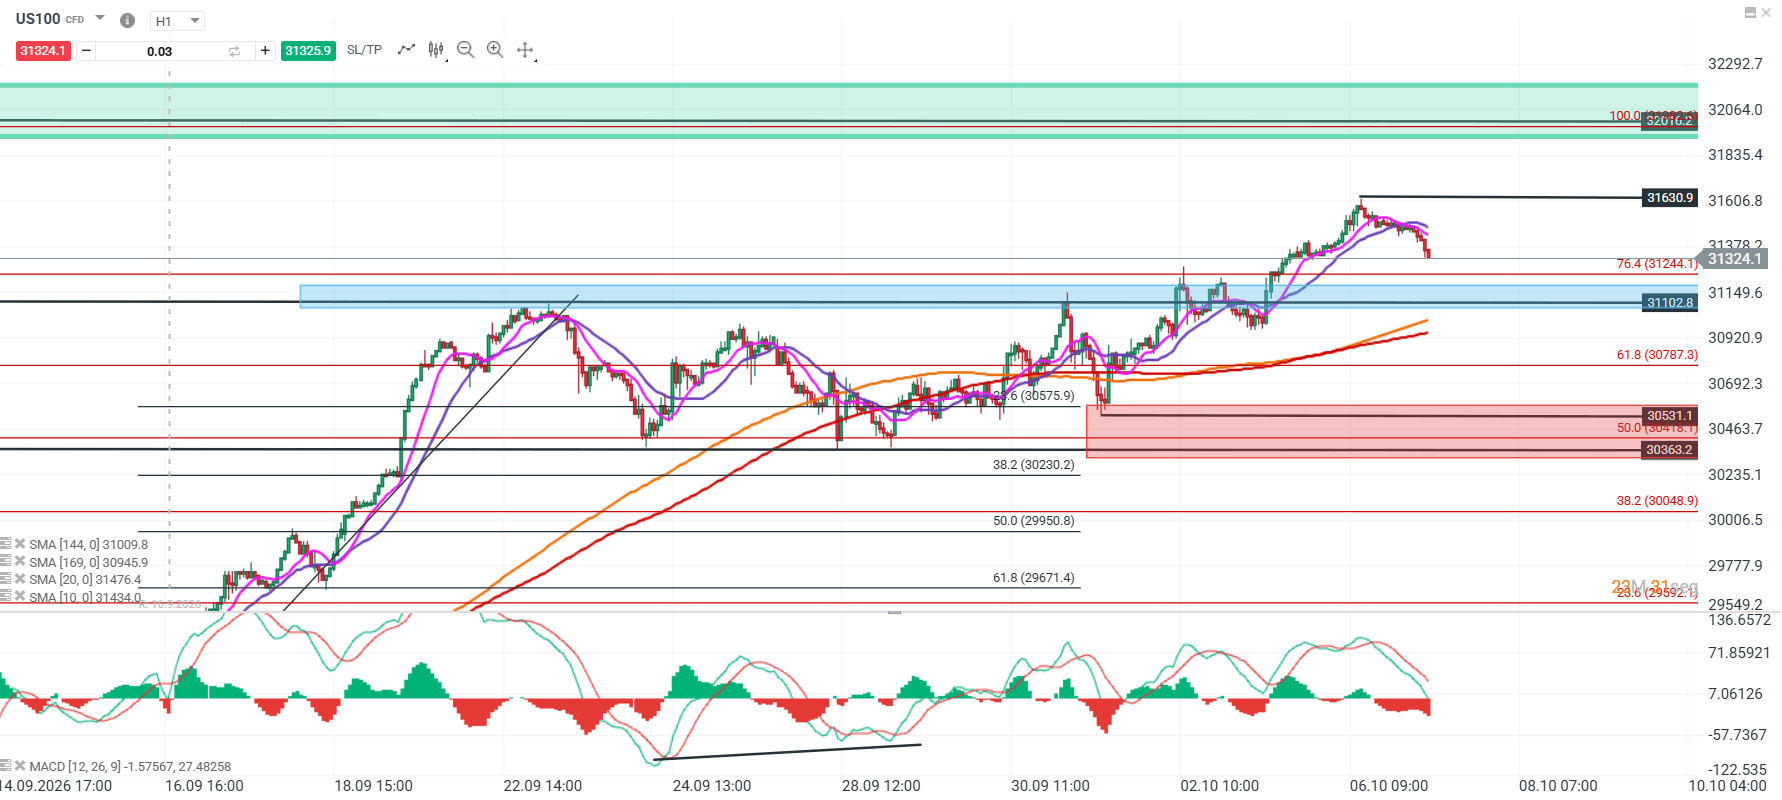
Task: Select the 31630.9 horizontal line label
Action: pos(1670,198)
